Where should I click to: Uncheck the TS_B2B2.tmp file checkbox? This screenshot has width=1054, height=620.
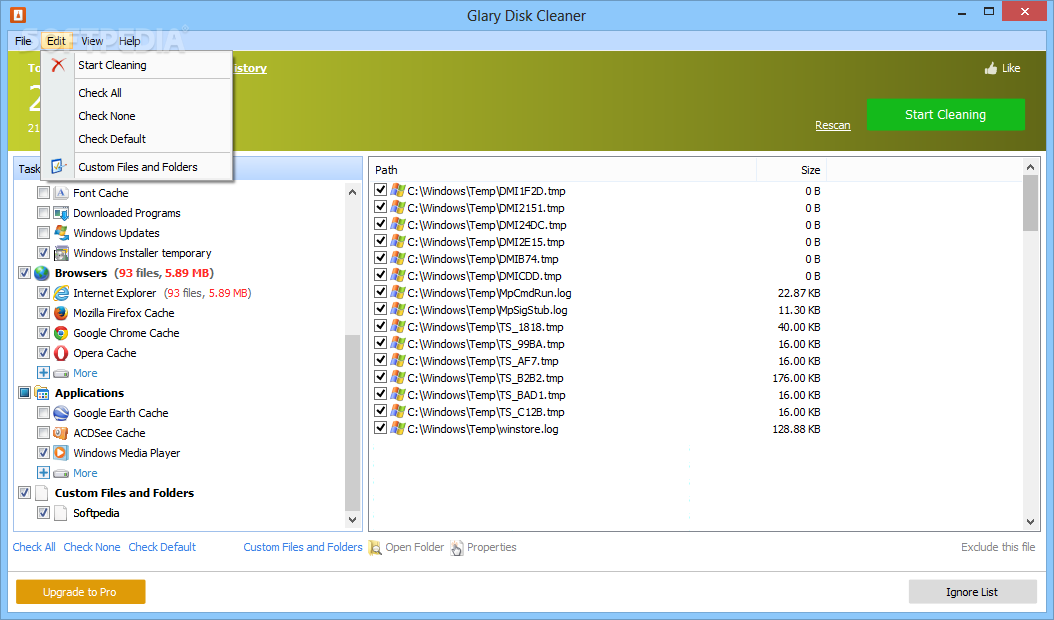click(380, 377)
